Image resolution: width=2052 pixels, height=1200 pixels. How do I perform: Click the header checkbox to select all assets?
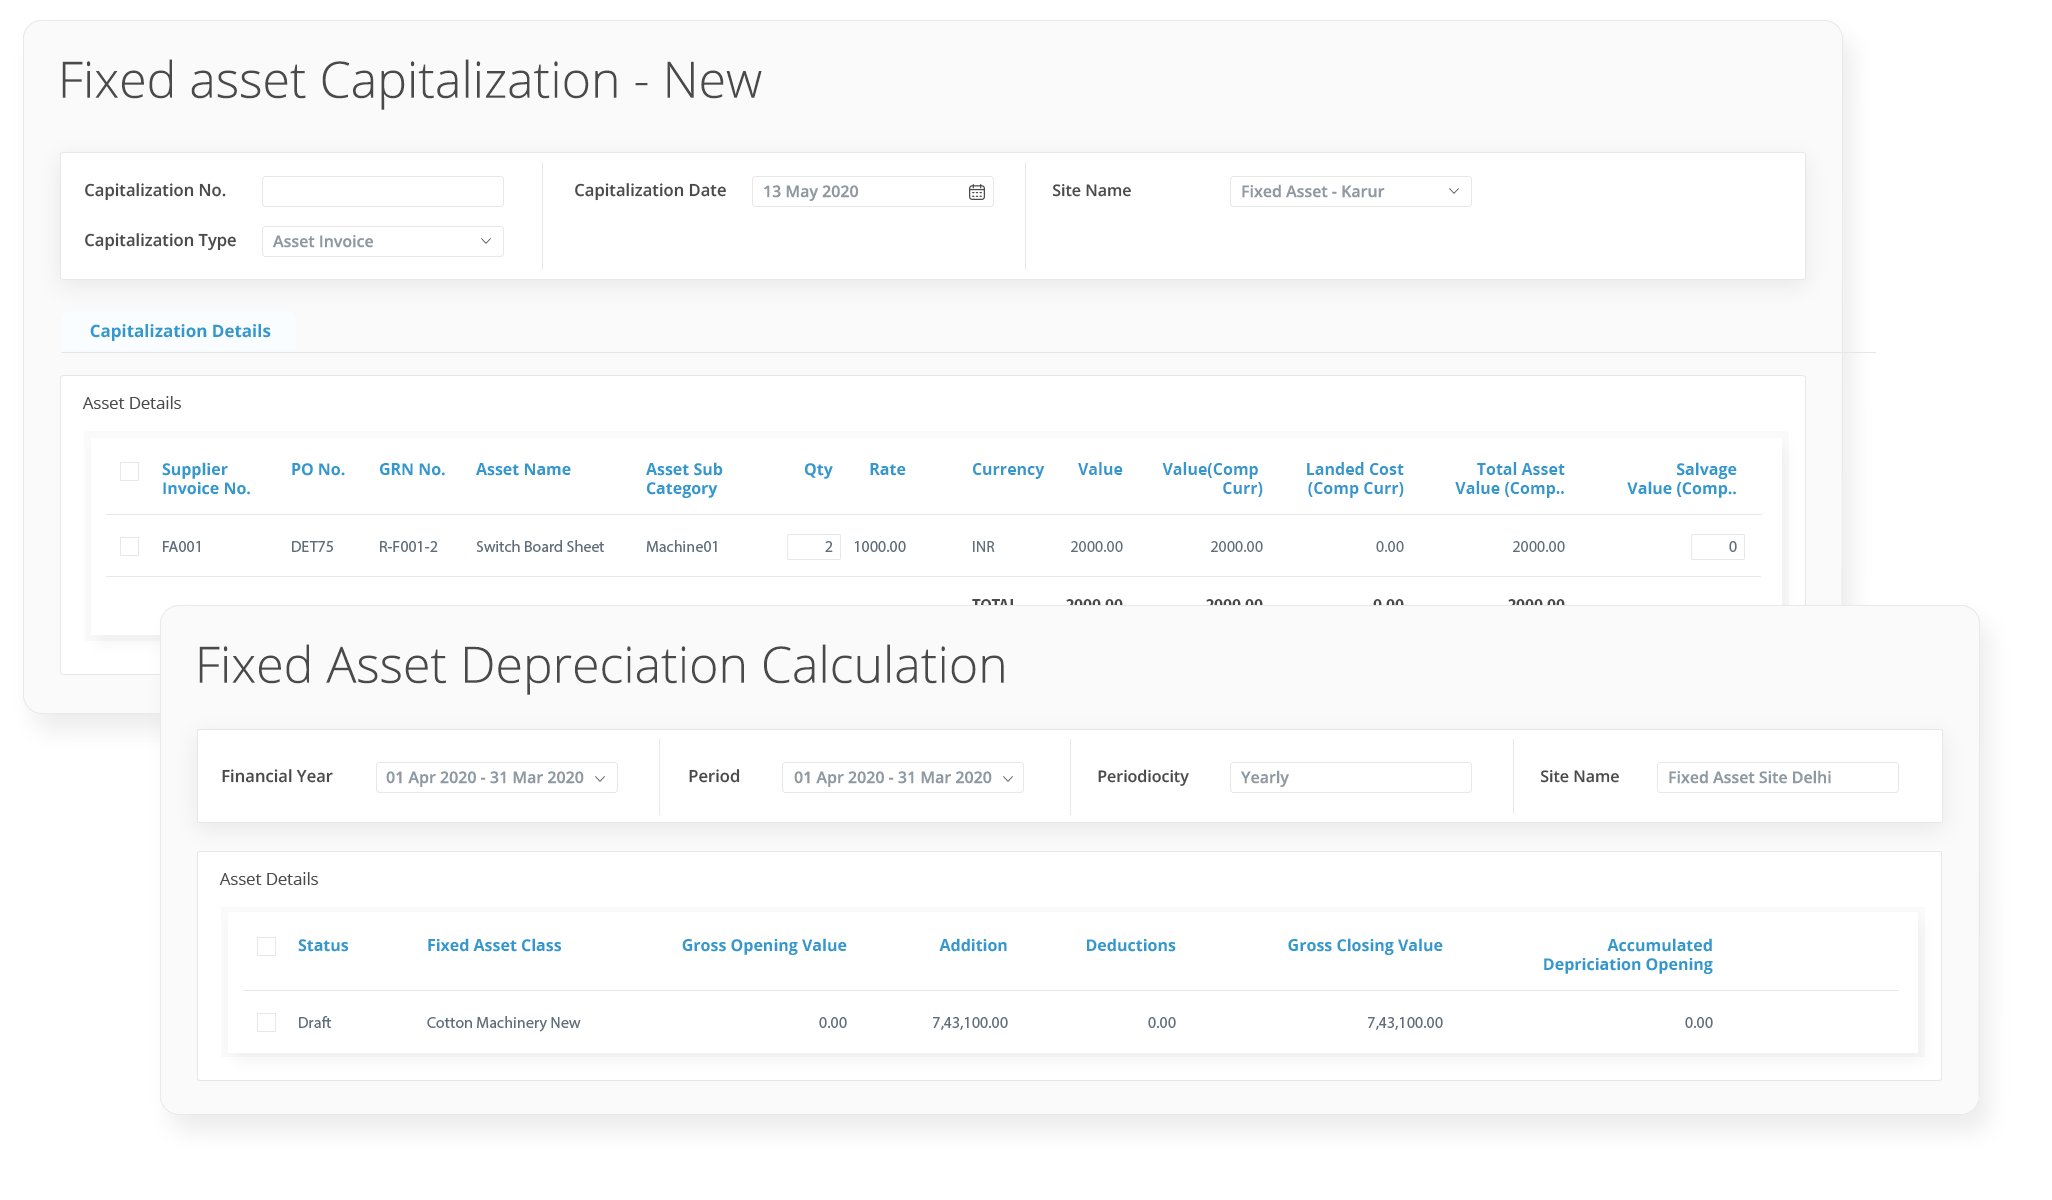129,469
